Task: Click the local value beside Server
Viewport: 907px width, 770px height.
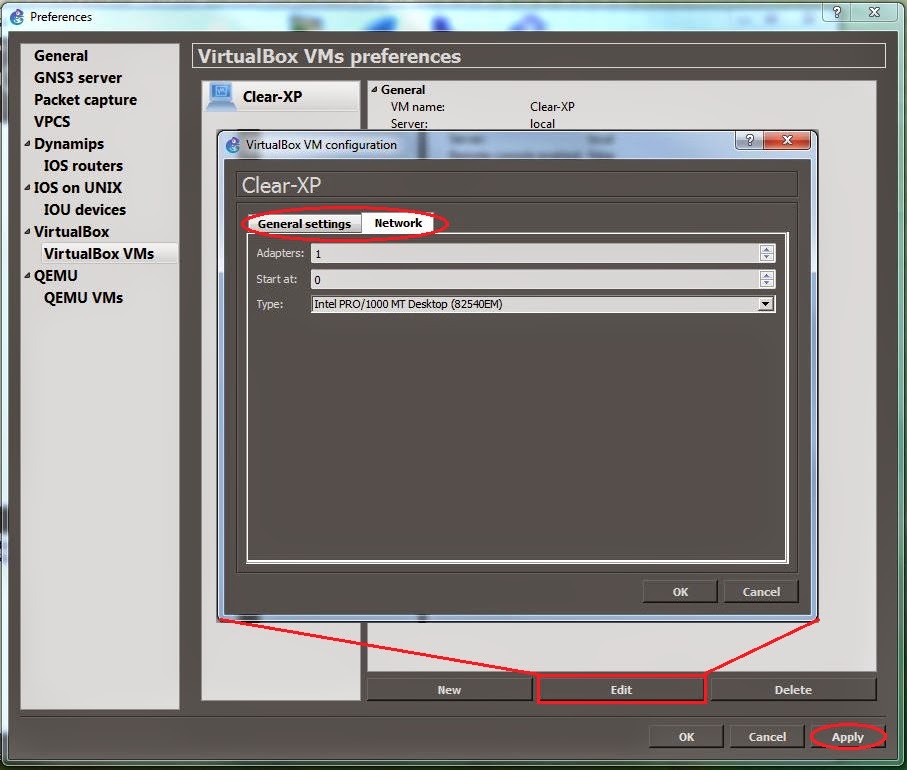Action: coord(542,123)
